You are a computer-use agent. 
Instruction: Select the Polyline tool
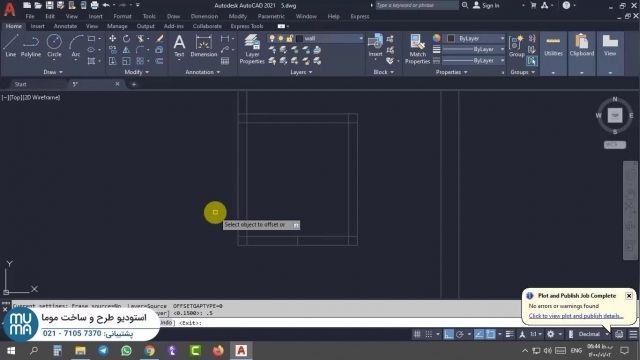click(31, 45)
